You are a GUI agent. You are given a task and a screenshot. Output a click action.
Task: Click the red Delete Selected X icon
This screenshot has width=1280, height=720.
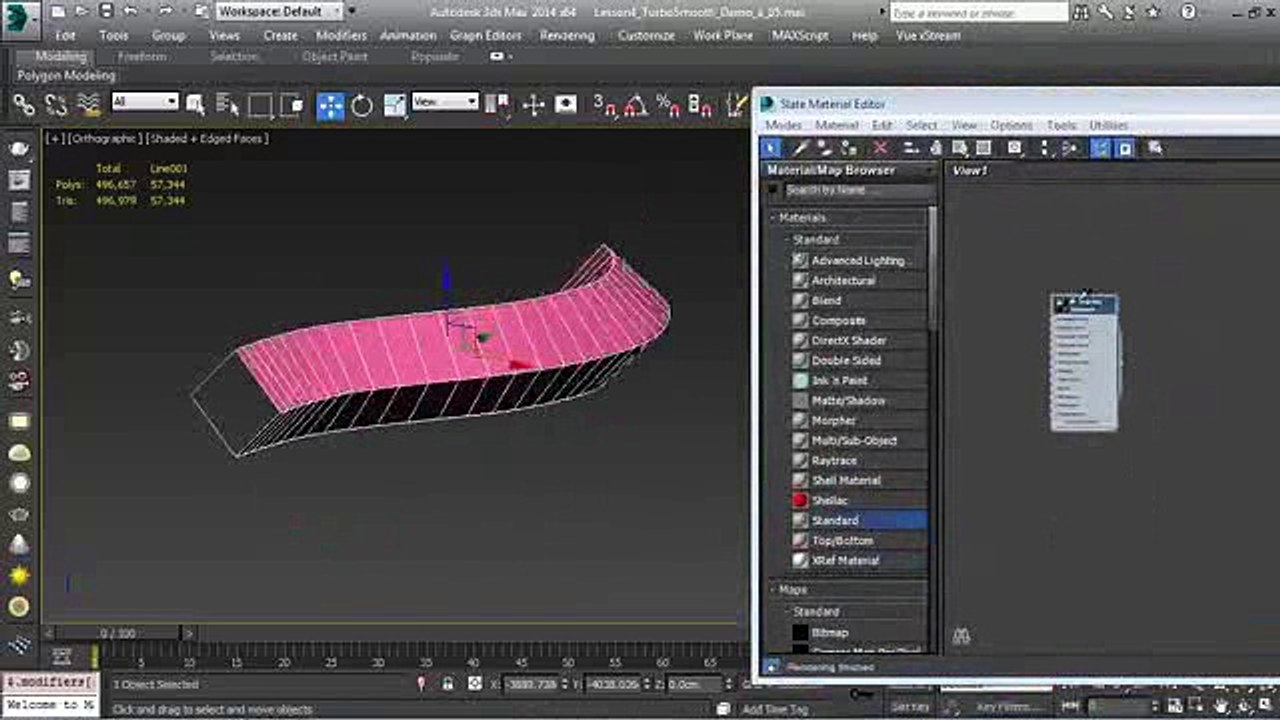tap(880, 148)
